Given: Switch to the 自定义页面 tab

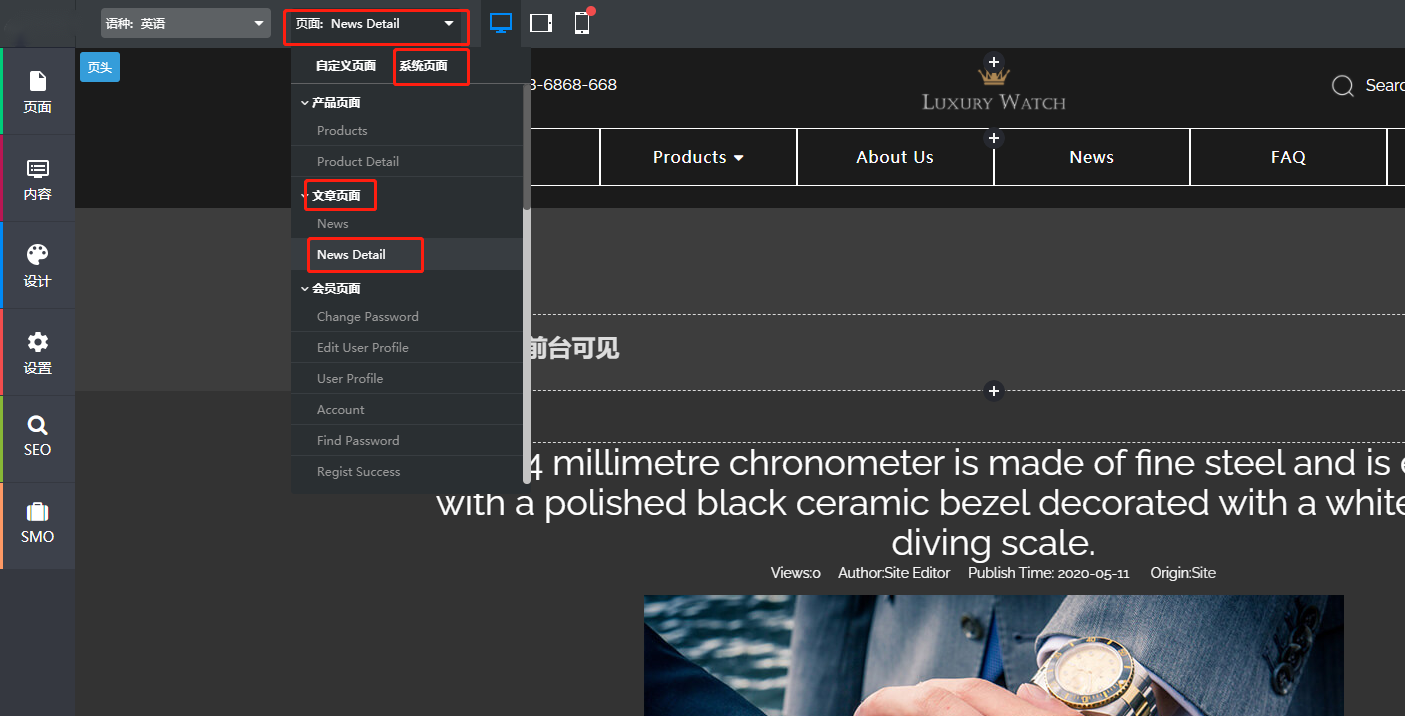Looking at the screenshot, I should pos(345,66).
